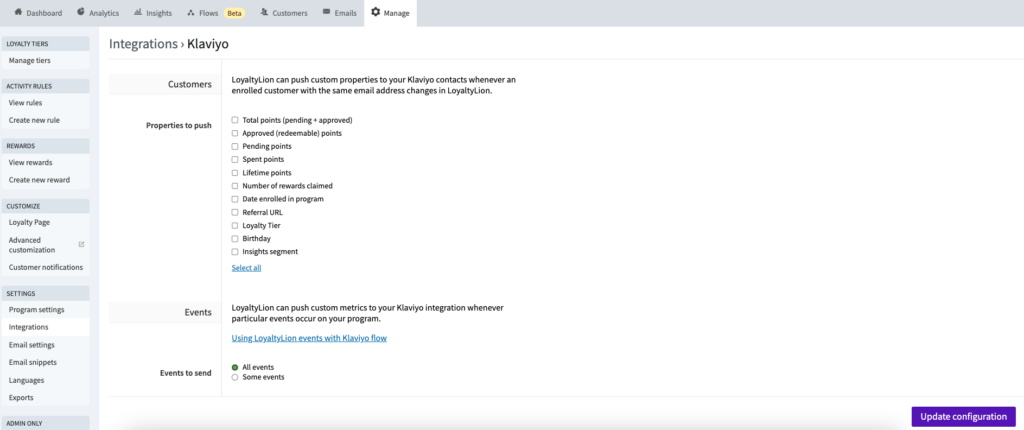Click the Insights bar chart icon
The height and width of the screenshot is (430, 1024).
tap(138, 12)
